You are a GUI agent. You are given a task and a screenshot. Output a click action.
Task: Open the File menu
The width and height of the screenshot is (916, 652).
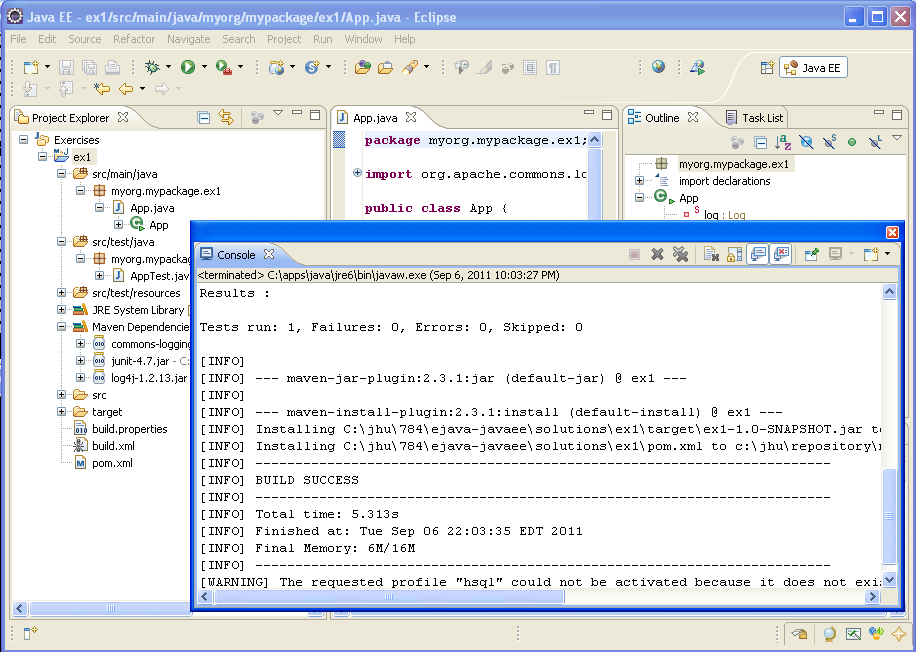click(18, 39)
